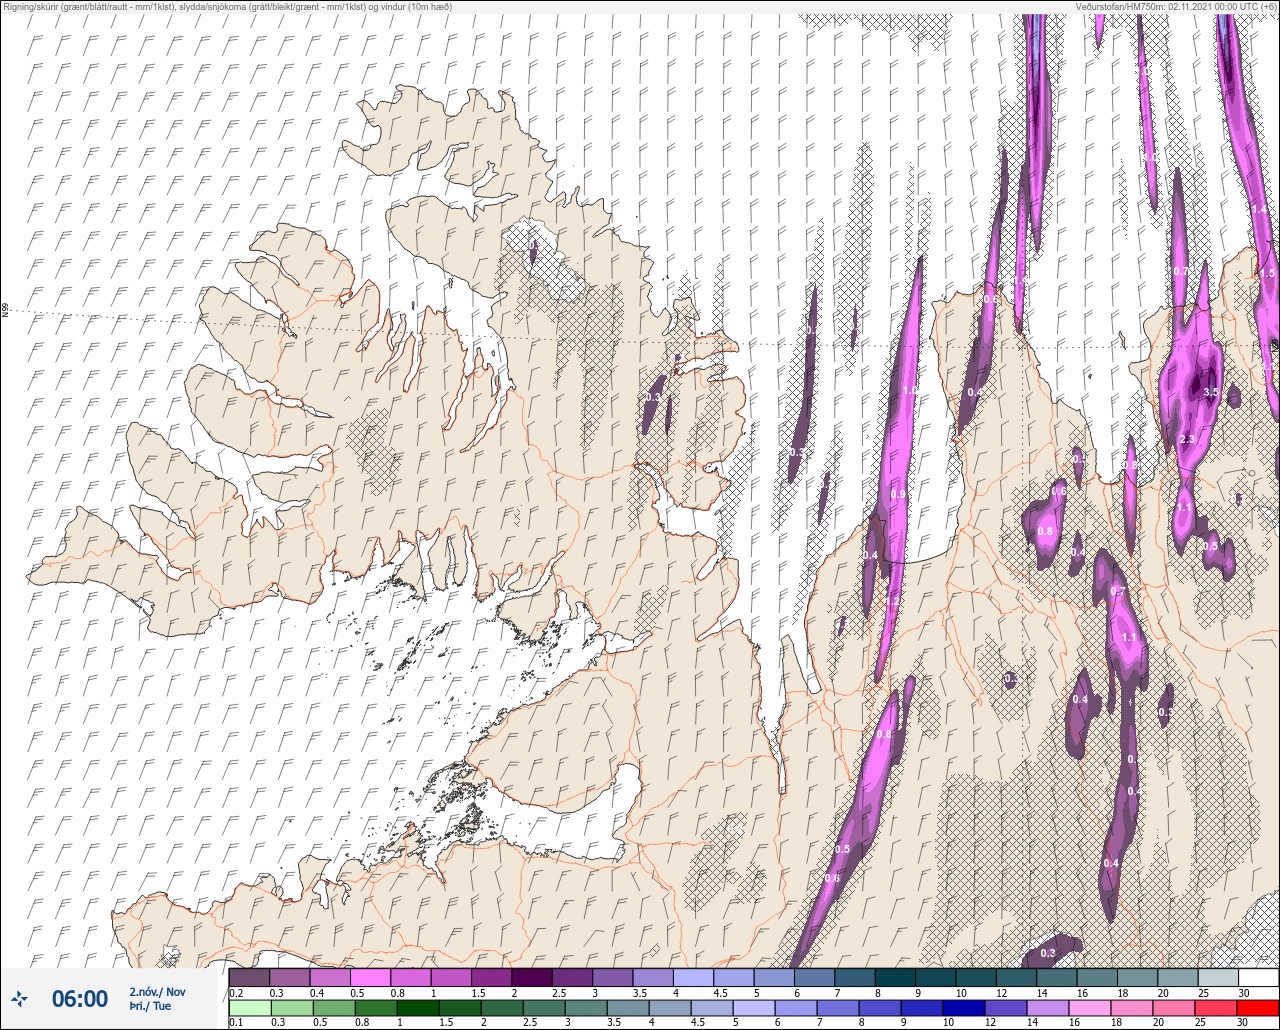The image size is (1280, 1030).
Task: Select the 30 white swatch in snow legend
Action: tap(1258, 977)
